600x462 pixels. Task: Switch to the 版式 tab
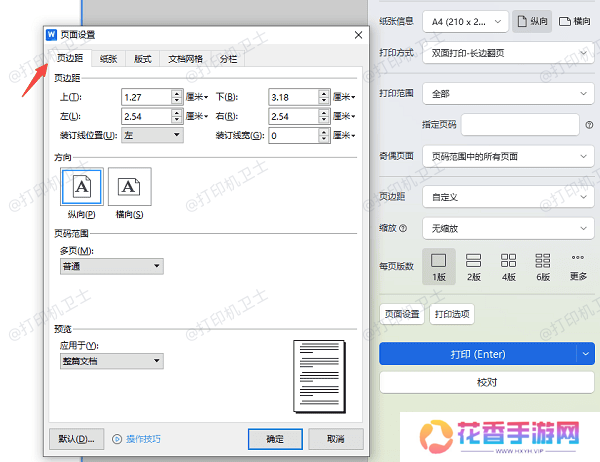point(142,59)
